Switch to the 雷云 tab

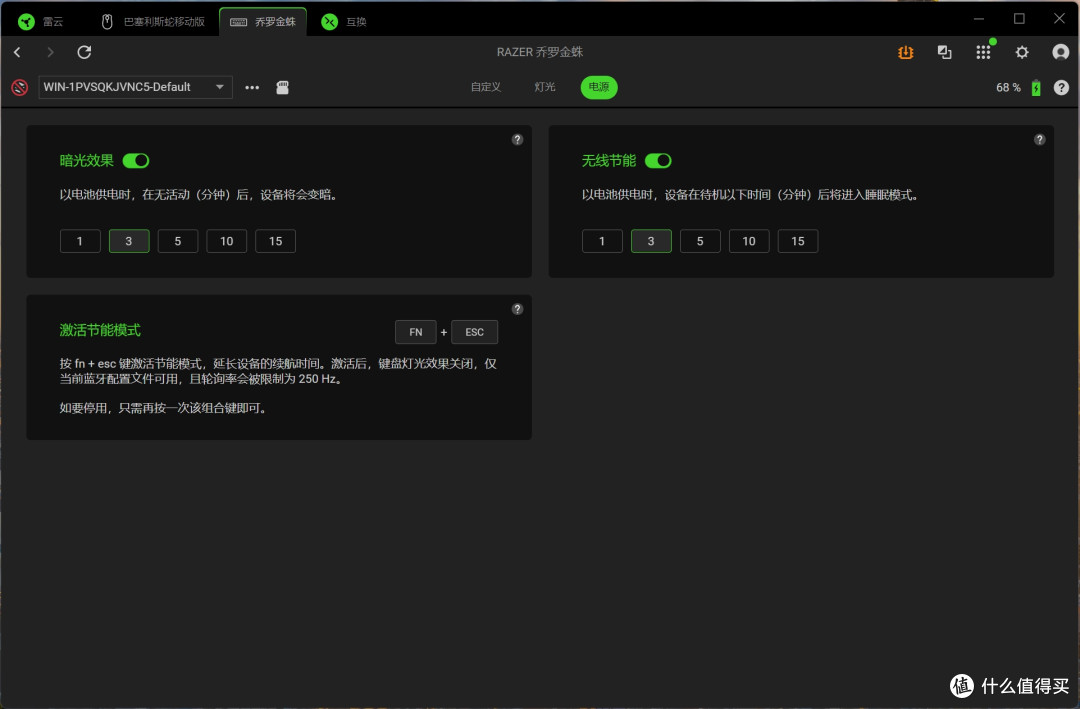coord(41,22)
